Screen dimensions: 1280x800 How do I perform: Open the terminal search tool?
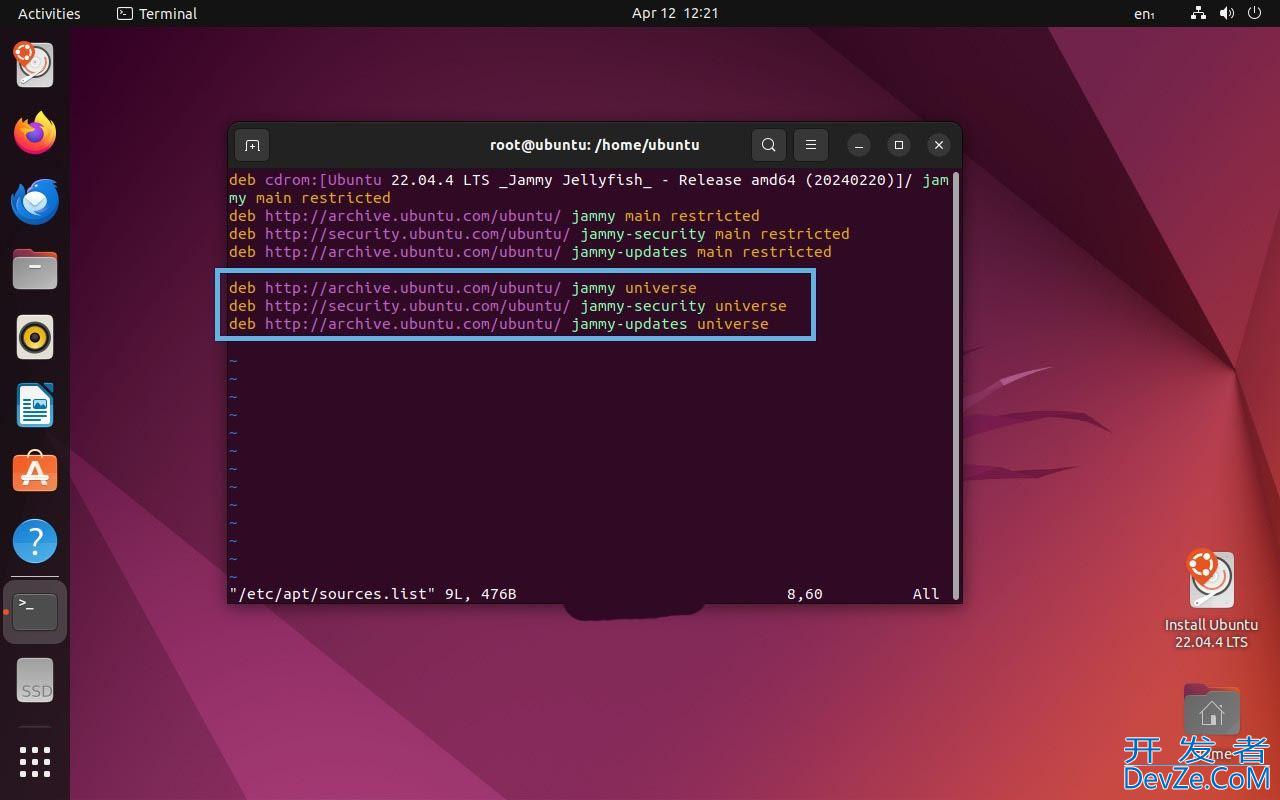click(768, 145)
